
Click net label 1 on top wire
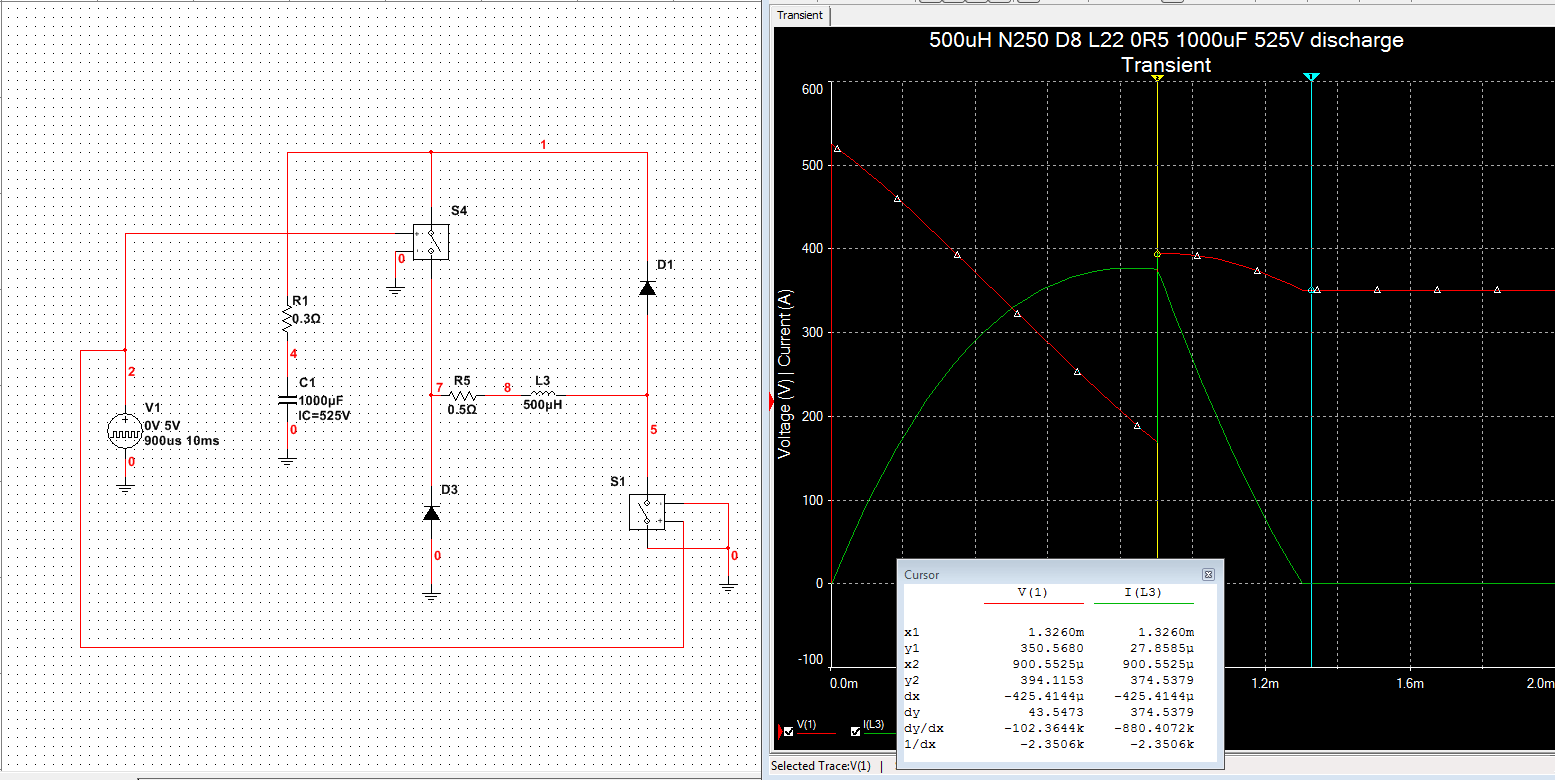(543, 145)
